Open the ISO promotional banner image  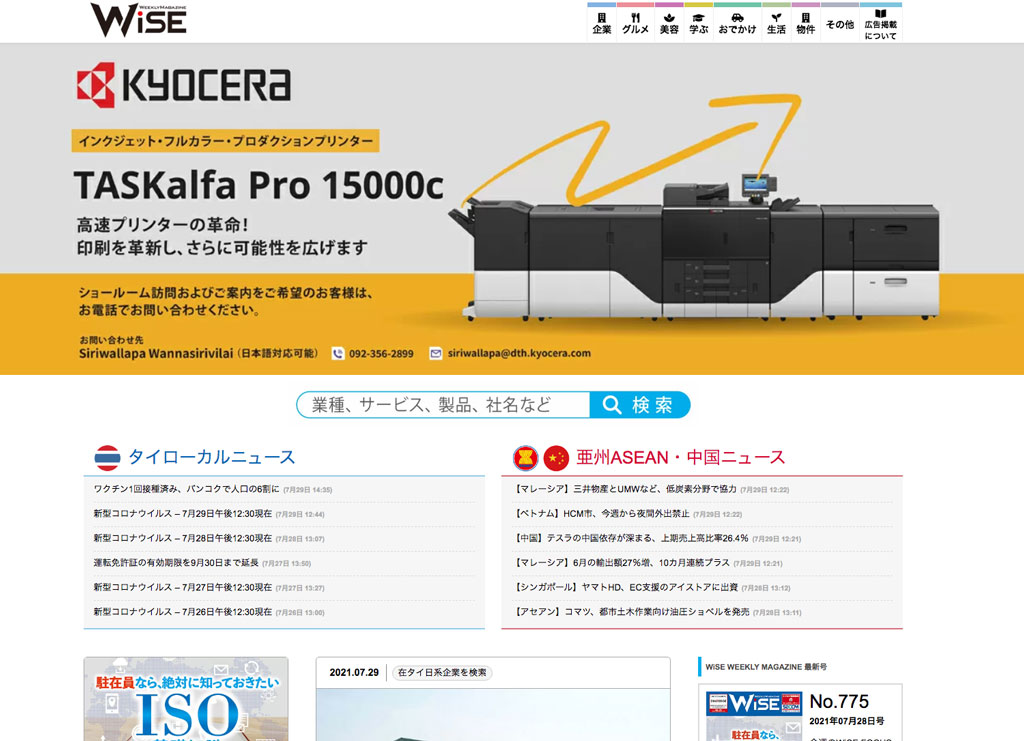coord(186,700)
